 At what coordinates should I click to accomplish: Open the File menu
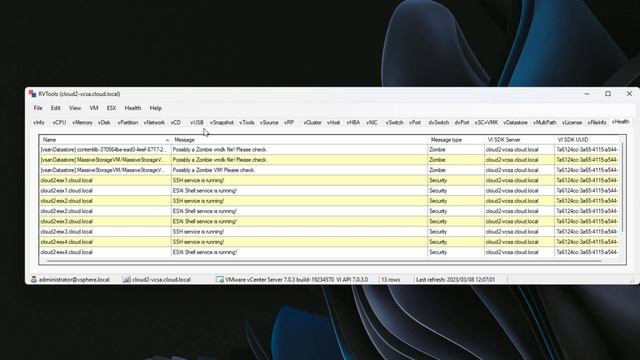[x=38, y=108]
